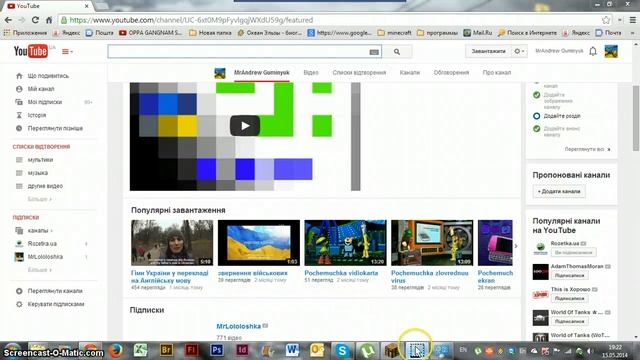Open Adobe InDesign from the taskbar
This screenshot has height=360, width=640.
pos(242,350)
